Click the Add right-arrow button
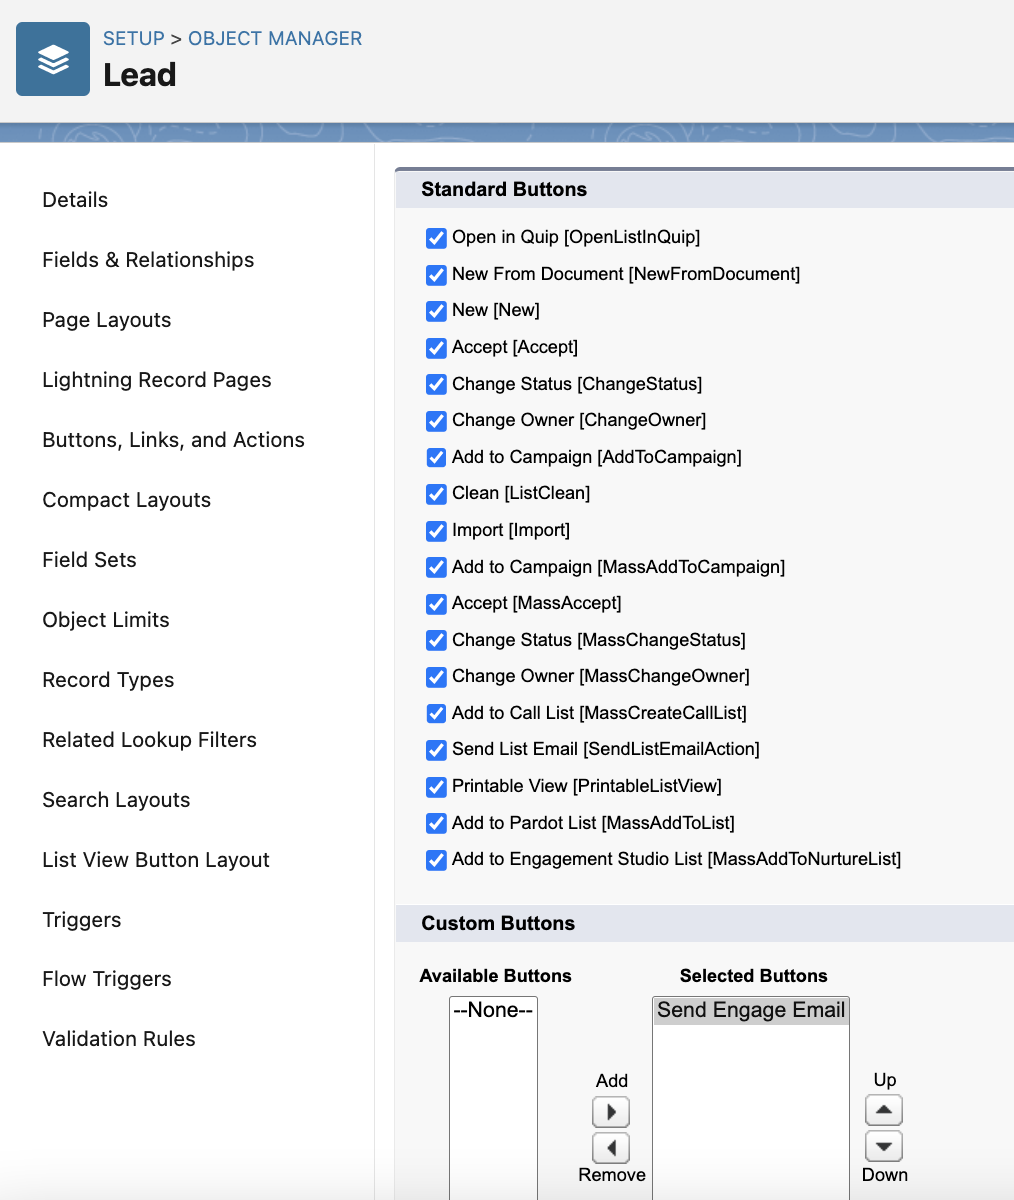 [x=611, y=1112]
